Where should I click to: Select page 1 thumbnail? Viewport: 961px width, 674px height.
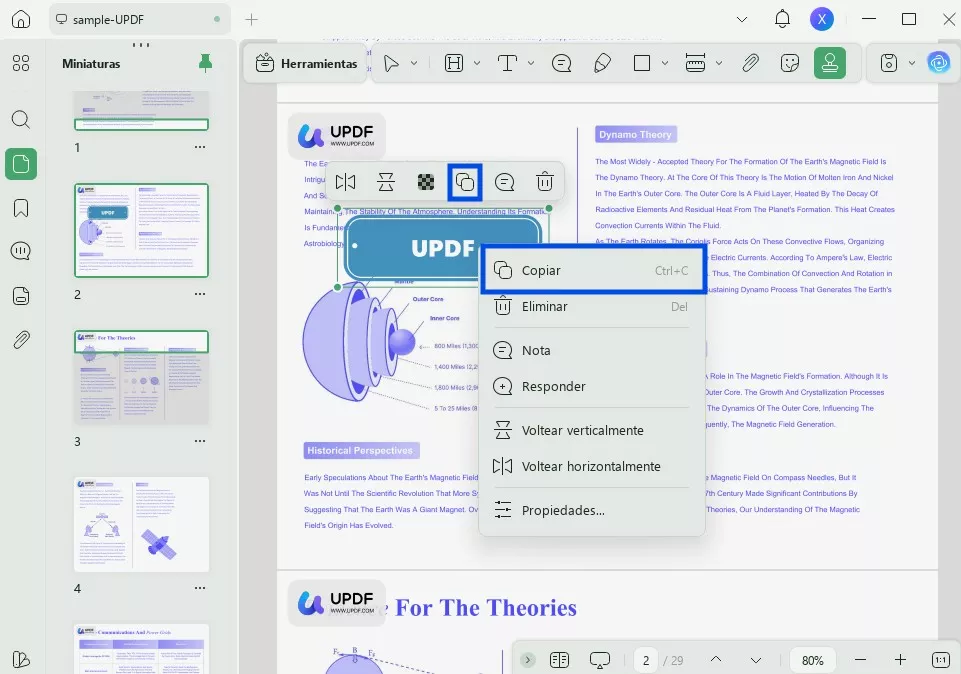click(142, 111)
